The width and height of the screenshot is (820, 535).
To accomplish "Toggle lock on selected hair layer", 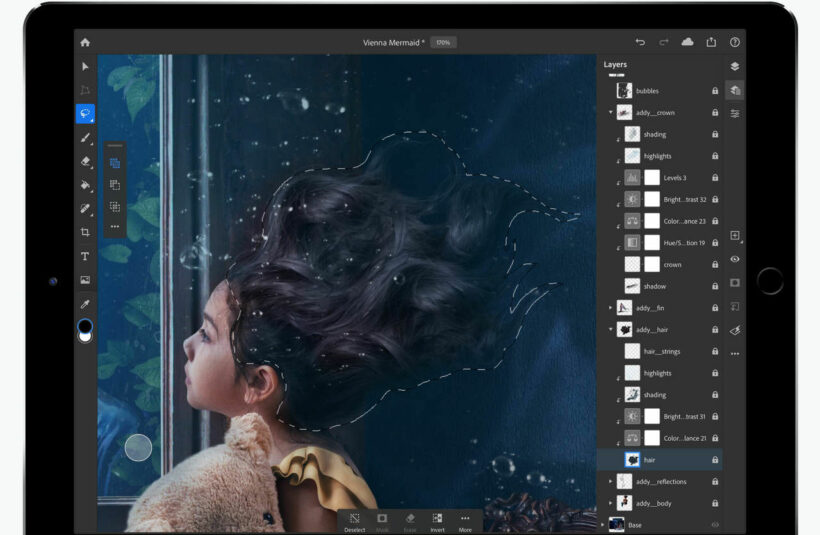I will click(715, 460).
